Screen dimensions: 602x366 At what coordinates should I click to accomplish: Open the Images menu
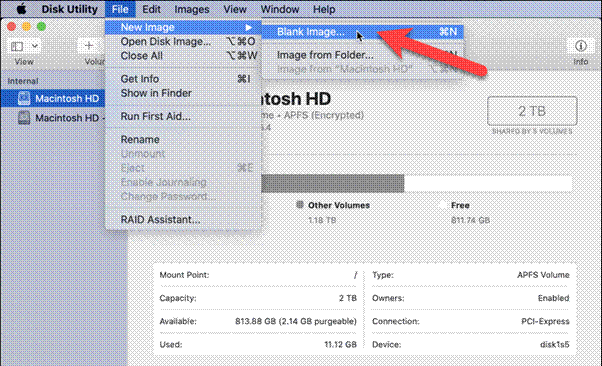(192, 9)
